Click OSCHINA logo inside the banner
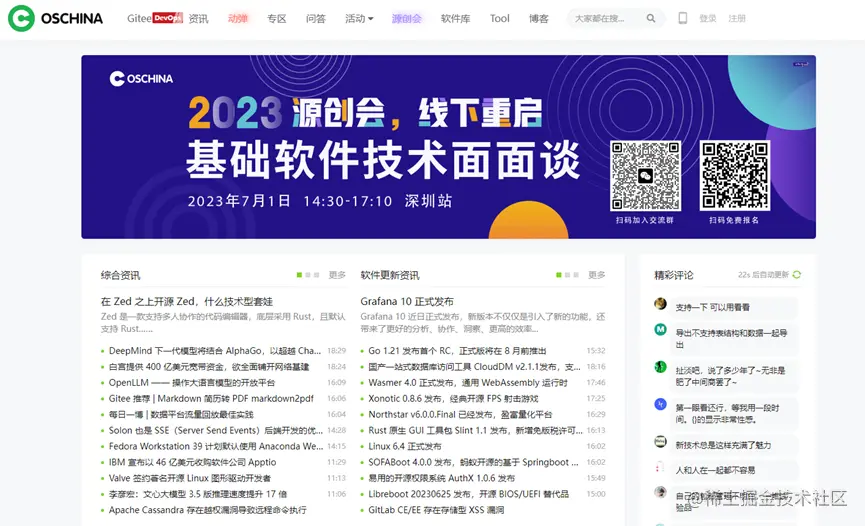 click(141, 79)
